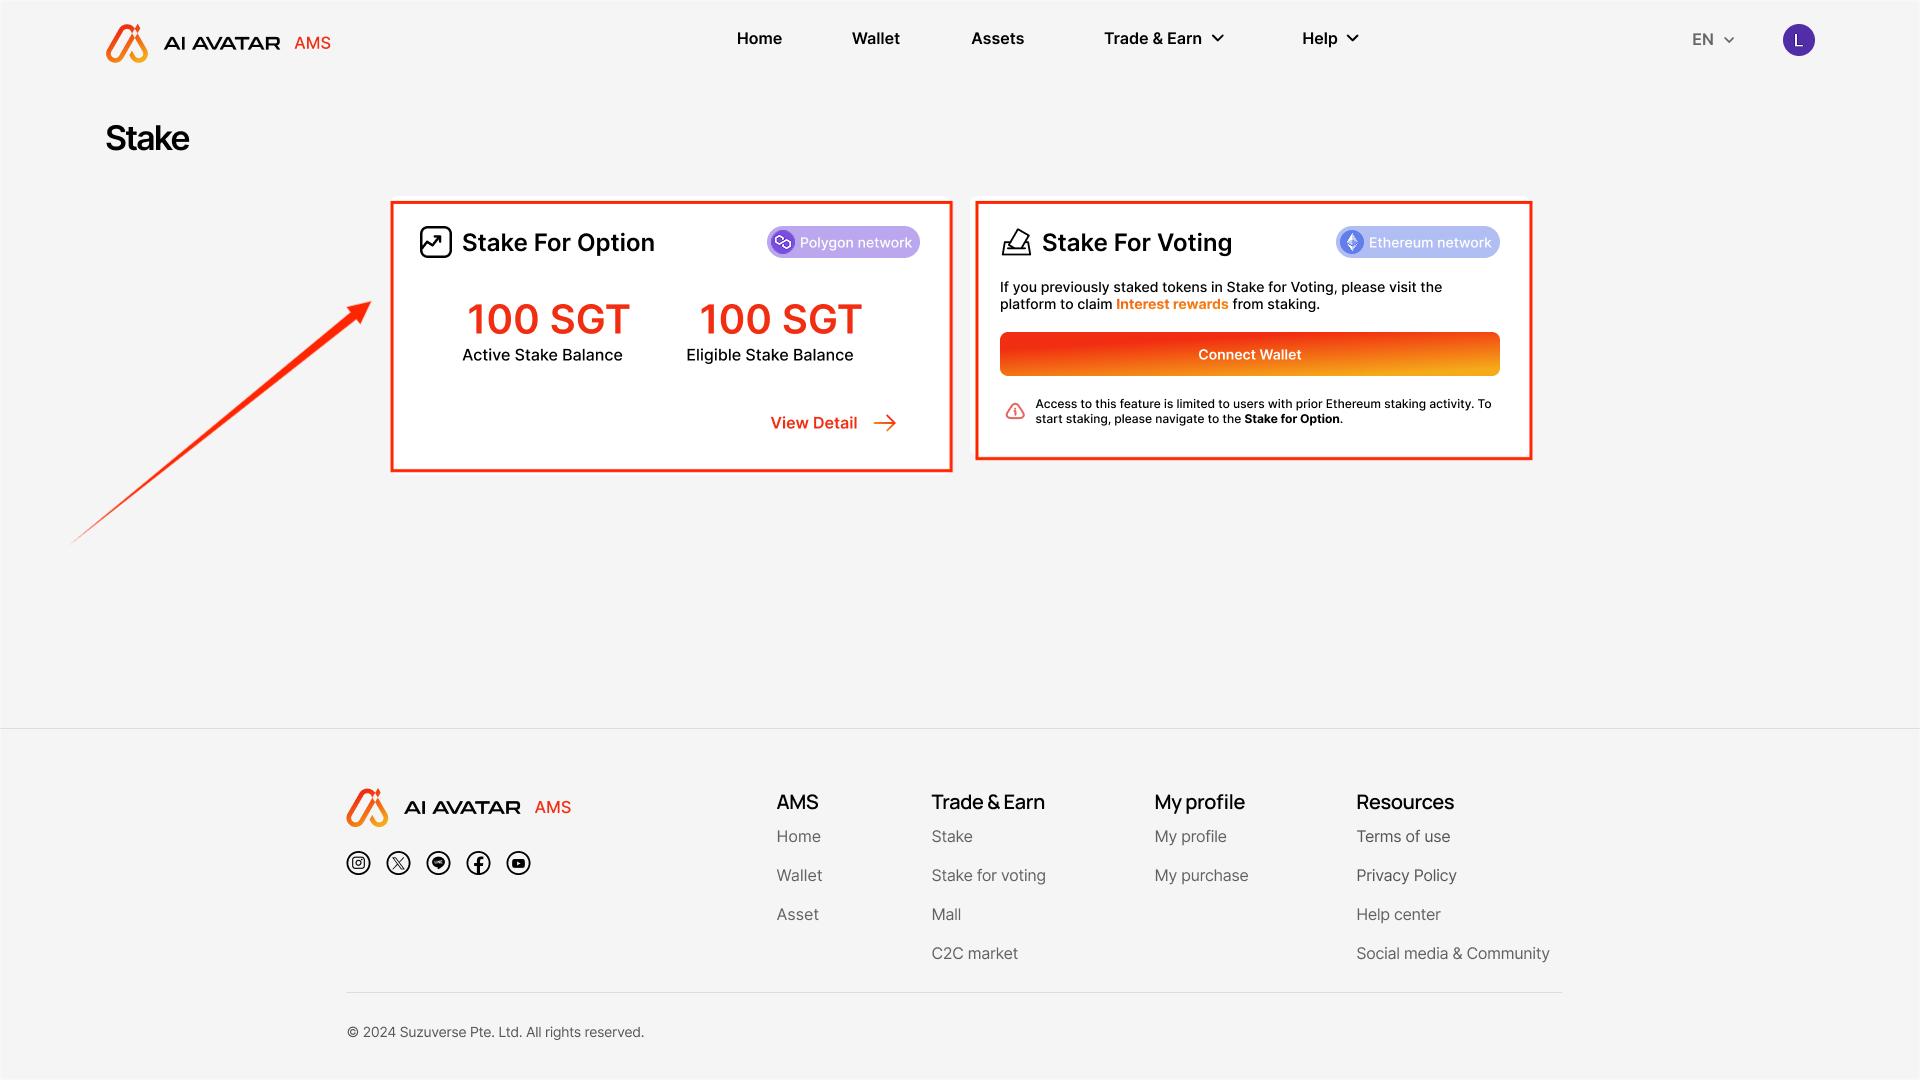Screen dimensions: 1920x1080
Task: Open the user profile avatar L
Action: [1798, 40]
